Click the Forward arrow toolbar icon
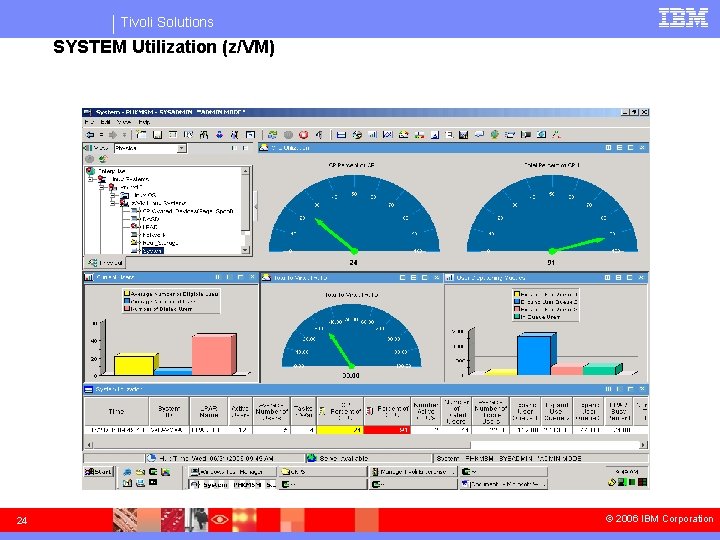 [112, 135]
